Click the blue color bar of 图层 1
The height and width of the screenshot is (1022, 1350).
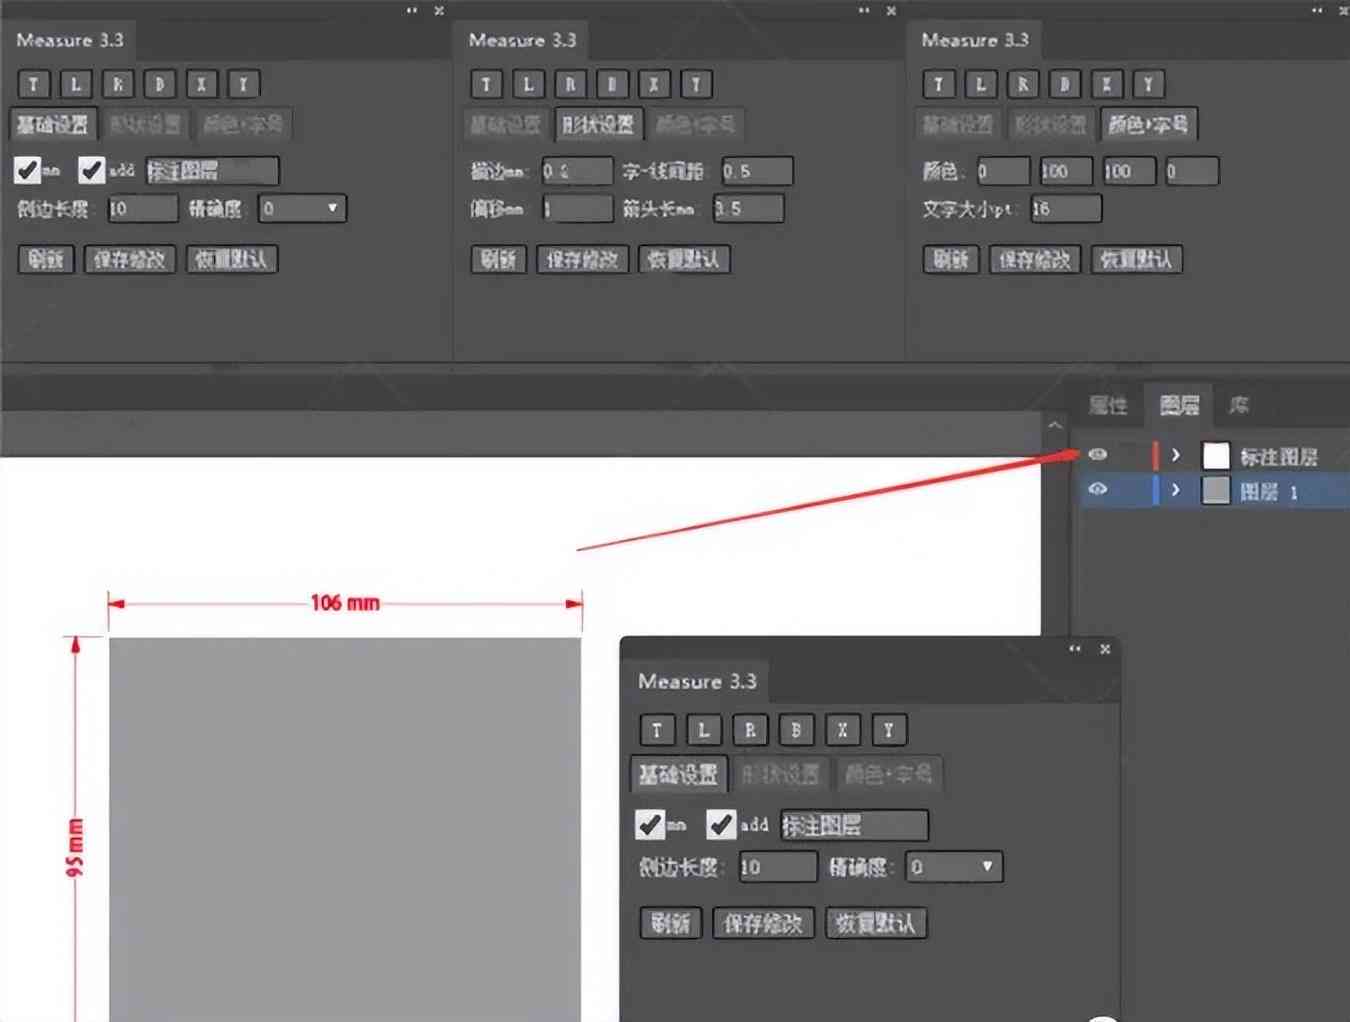1155,490
